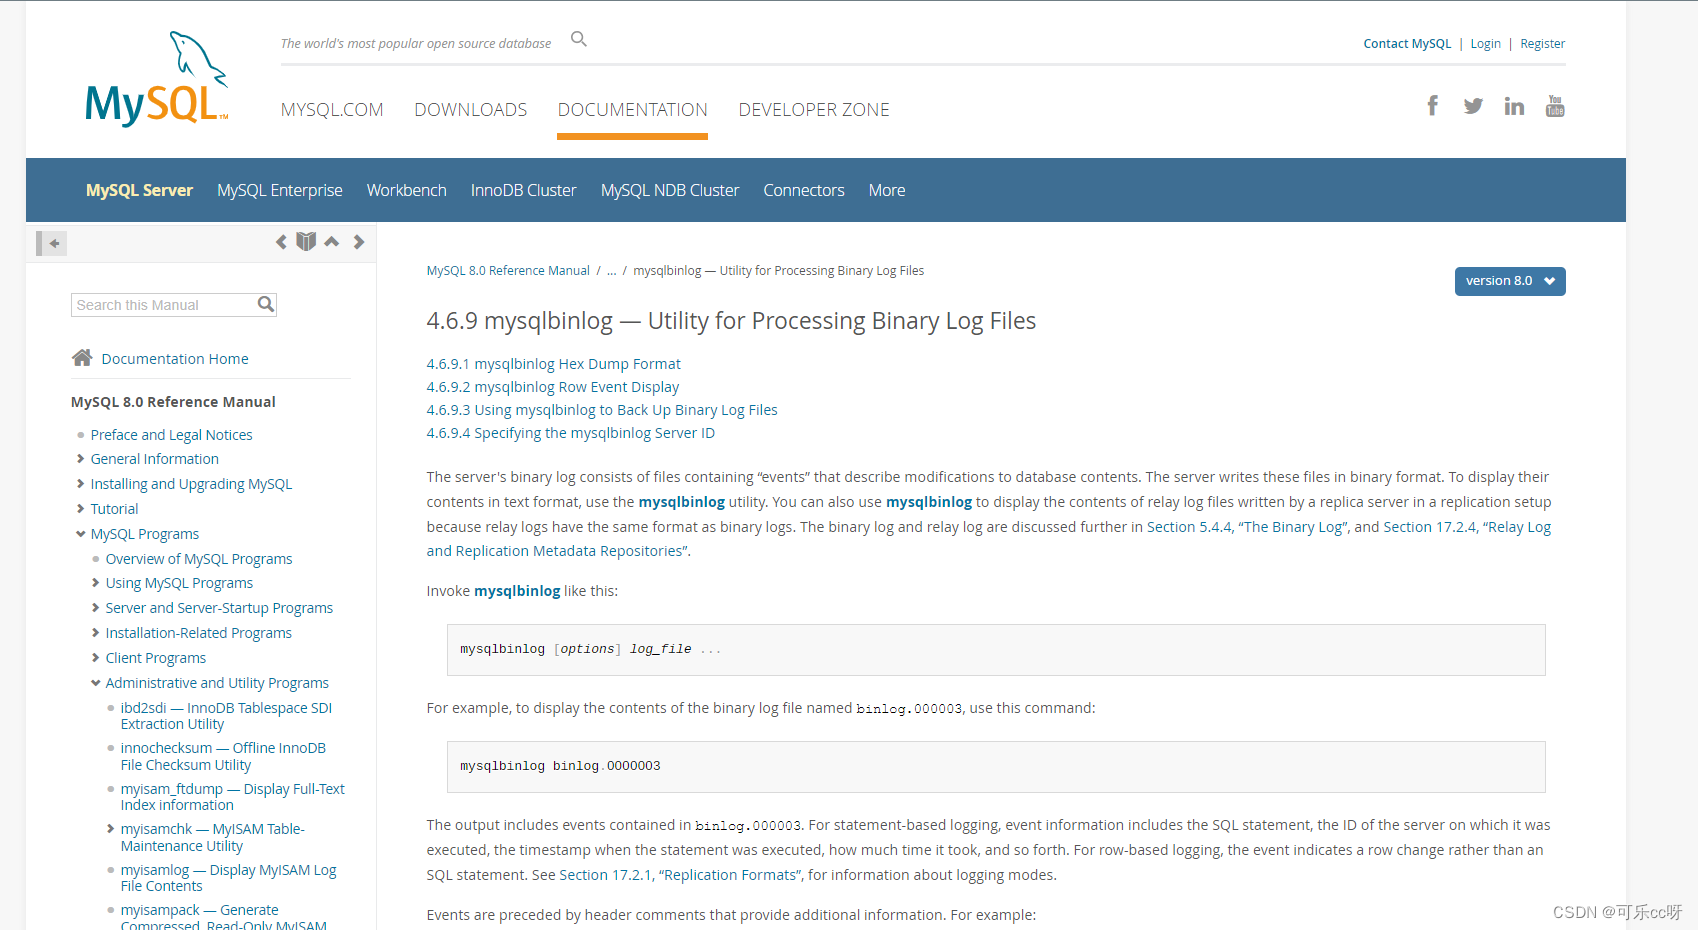Open the More navbar menu
Viewport: 1698px width, 930px height.
tap(887, 190)
